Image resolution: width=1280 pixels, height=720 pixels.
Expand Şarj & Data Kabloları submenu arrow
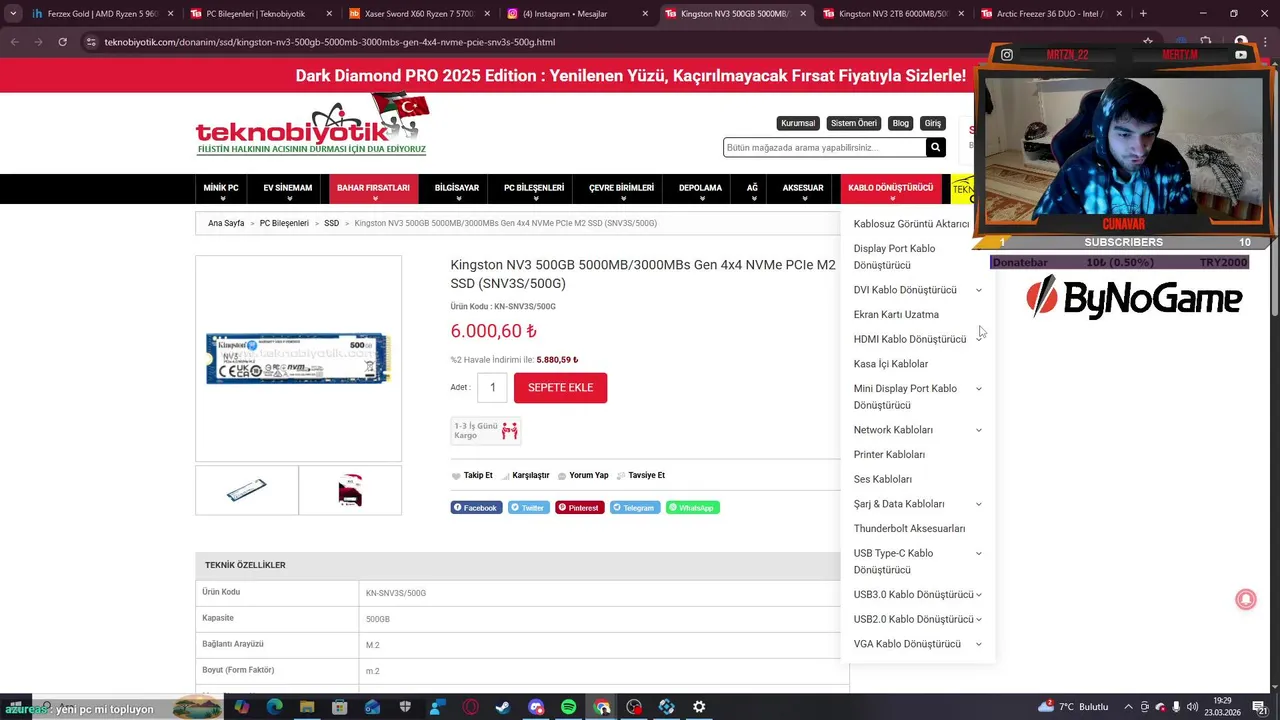[x=979, y=504]
